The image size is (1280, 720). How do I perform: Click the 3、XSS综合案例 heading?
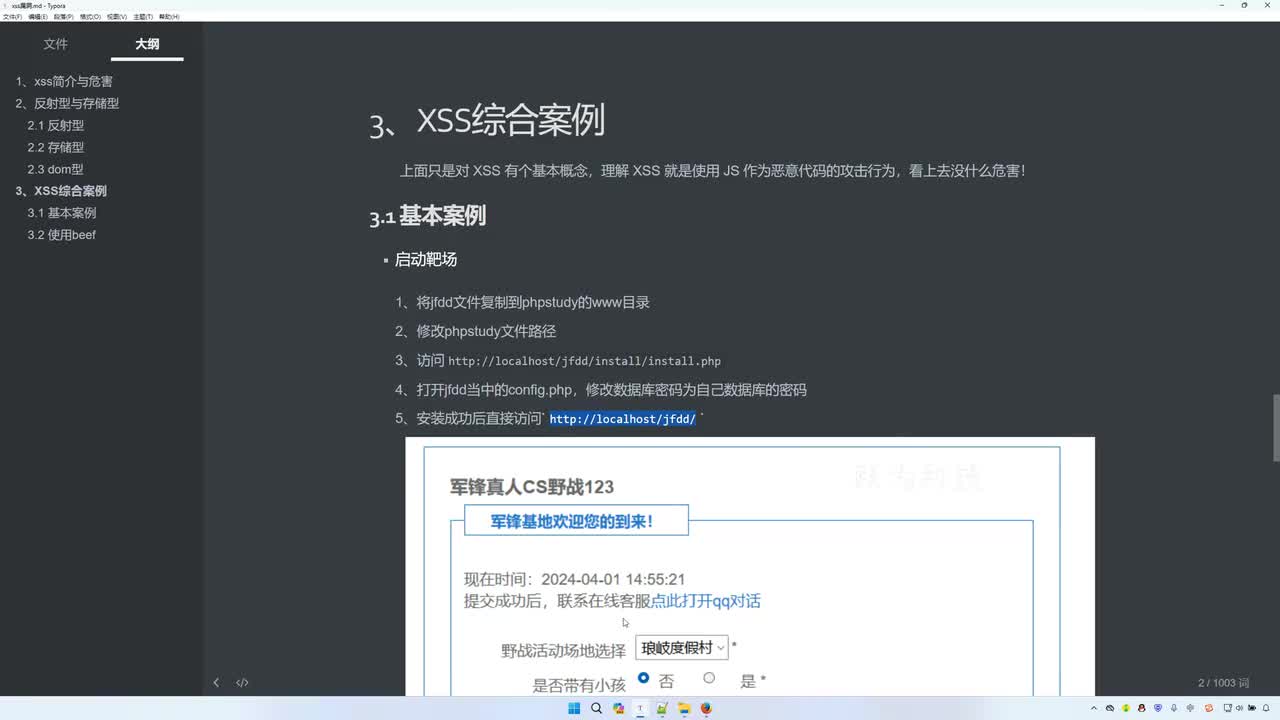coord(487,121)
